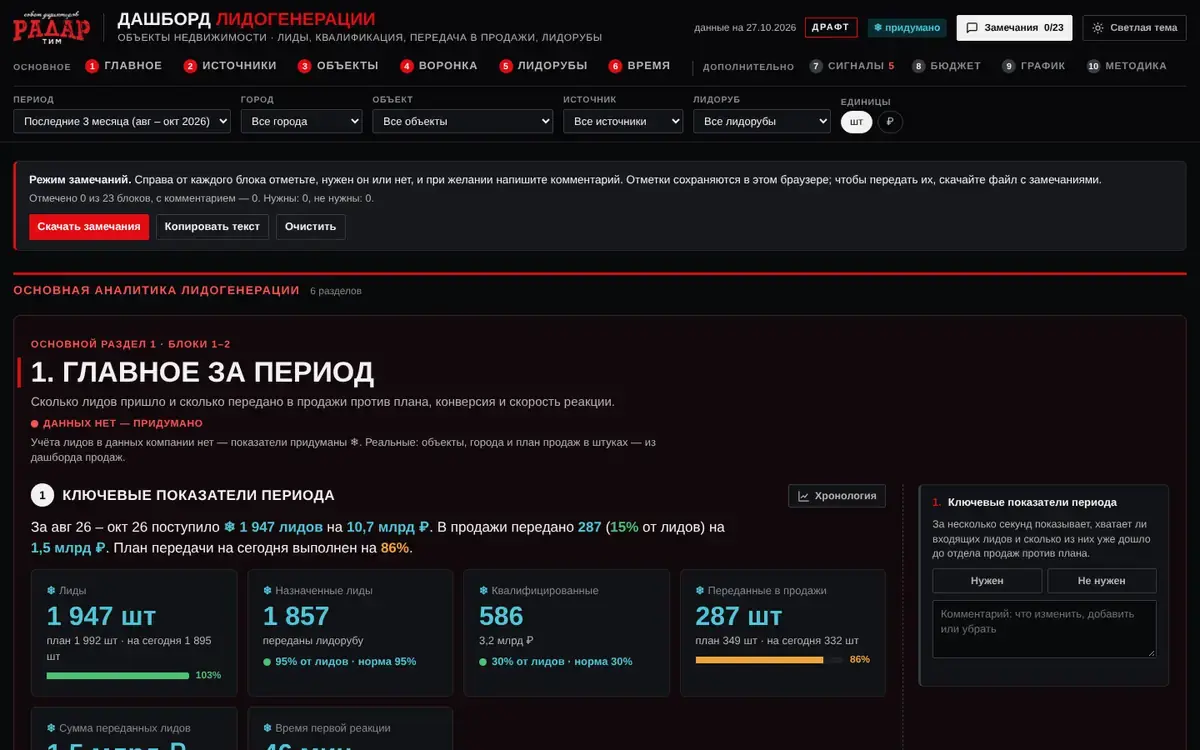Viewport: 1200px width, 750px height.
Task: Click the 86% progress bar on Переданные
Action: click(x=767, y=660)
